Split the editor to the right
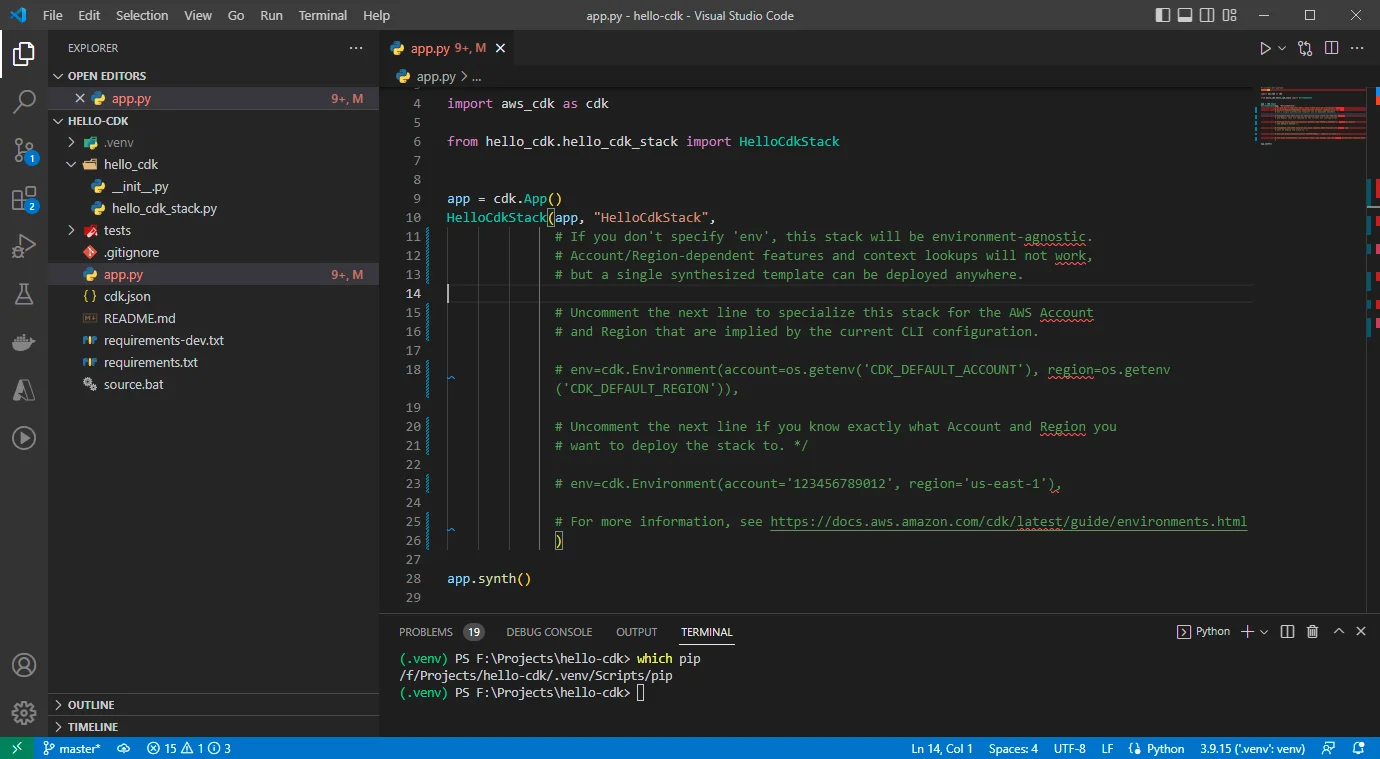The image size is (1380, 759). click(1331, 48)
